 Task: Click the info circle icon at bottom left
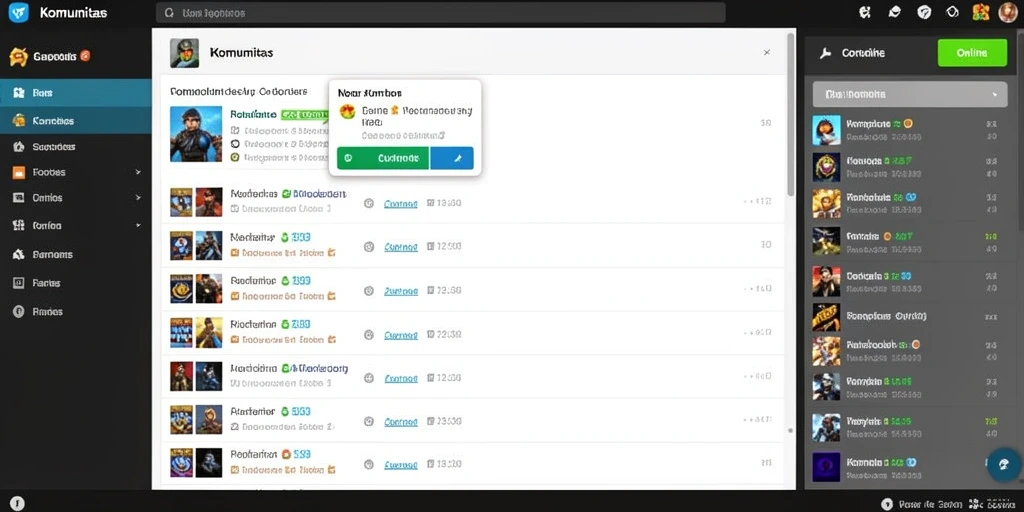(18, 503)
